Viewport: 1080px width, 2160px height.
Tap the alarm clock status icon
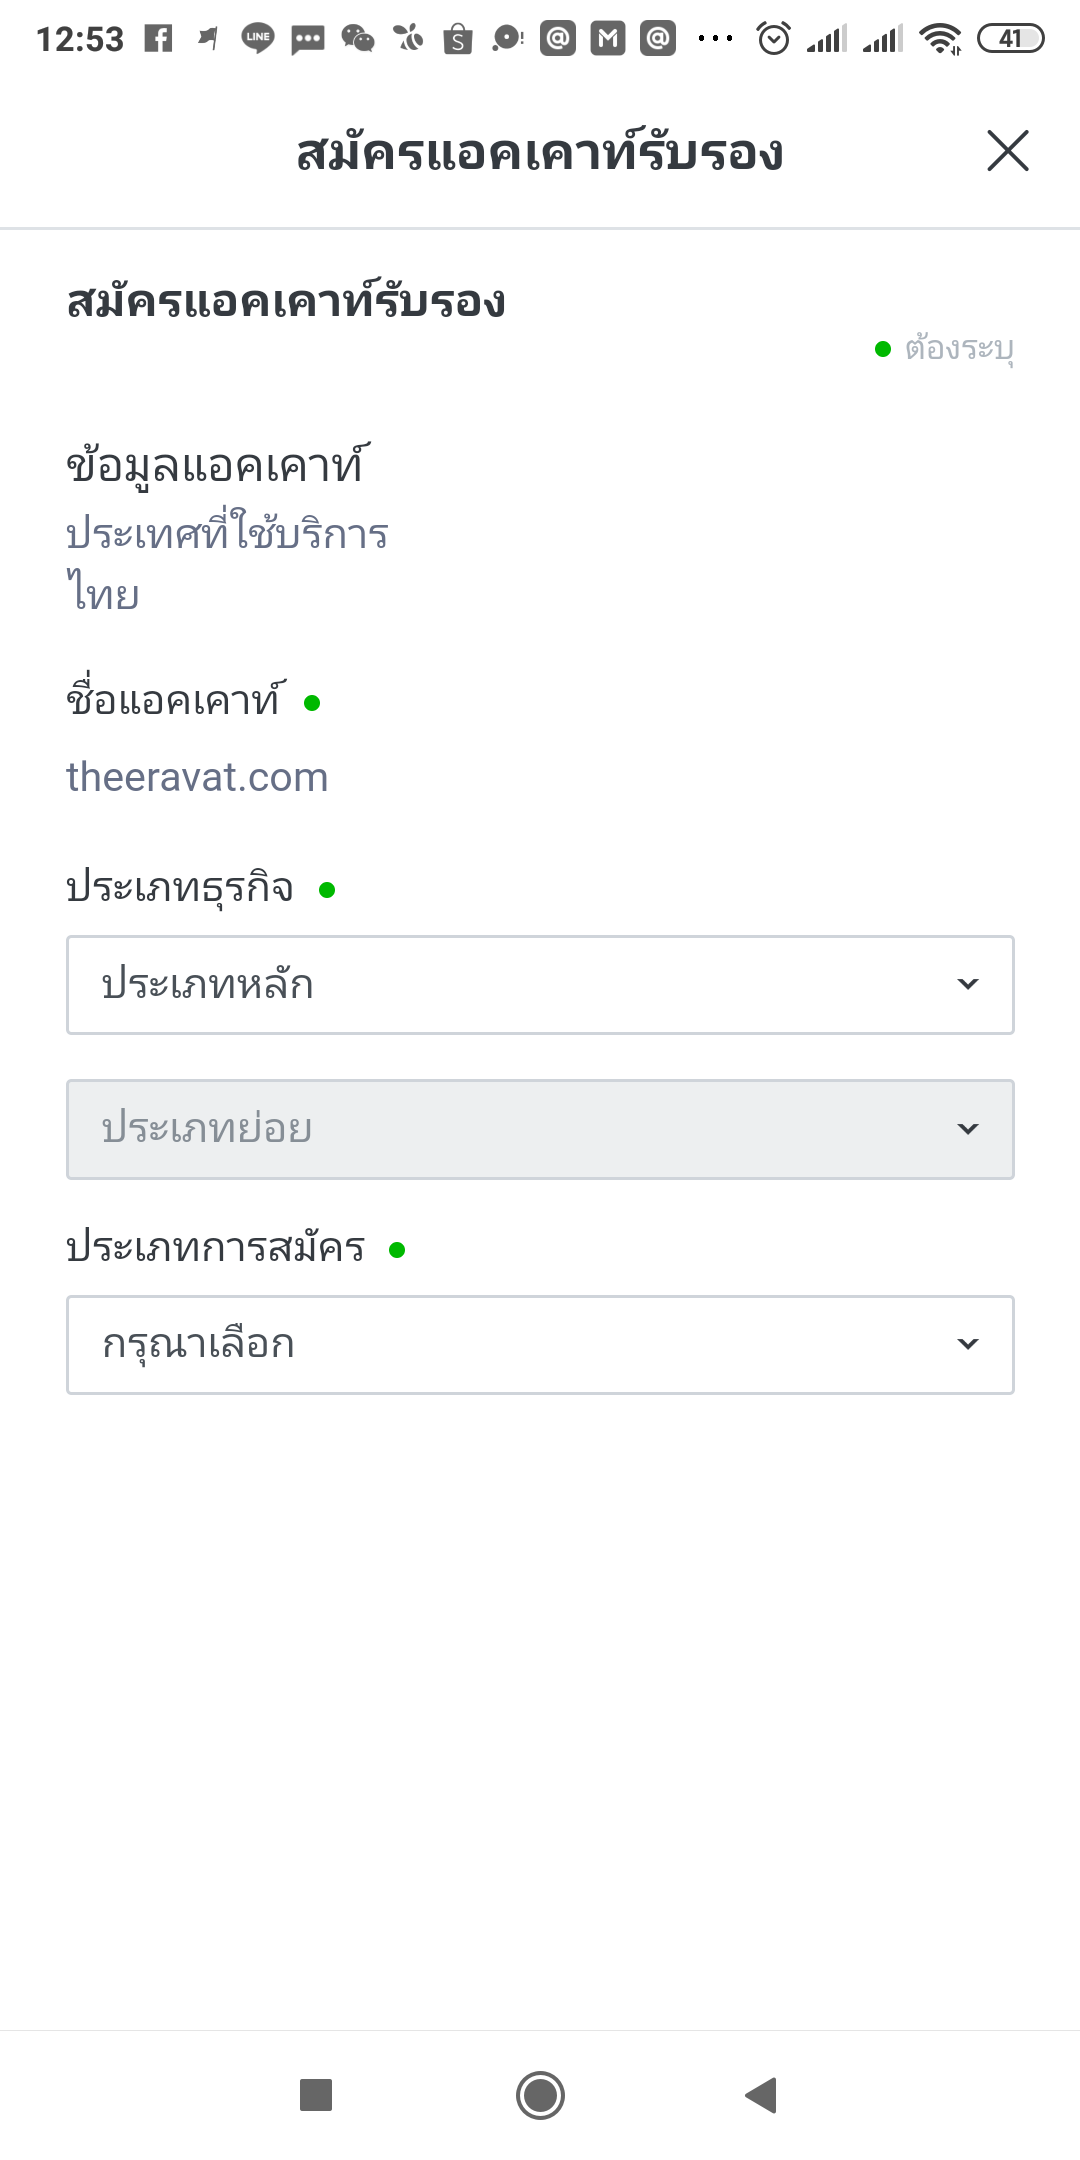pos(774,39)
